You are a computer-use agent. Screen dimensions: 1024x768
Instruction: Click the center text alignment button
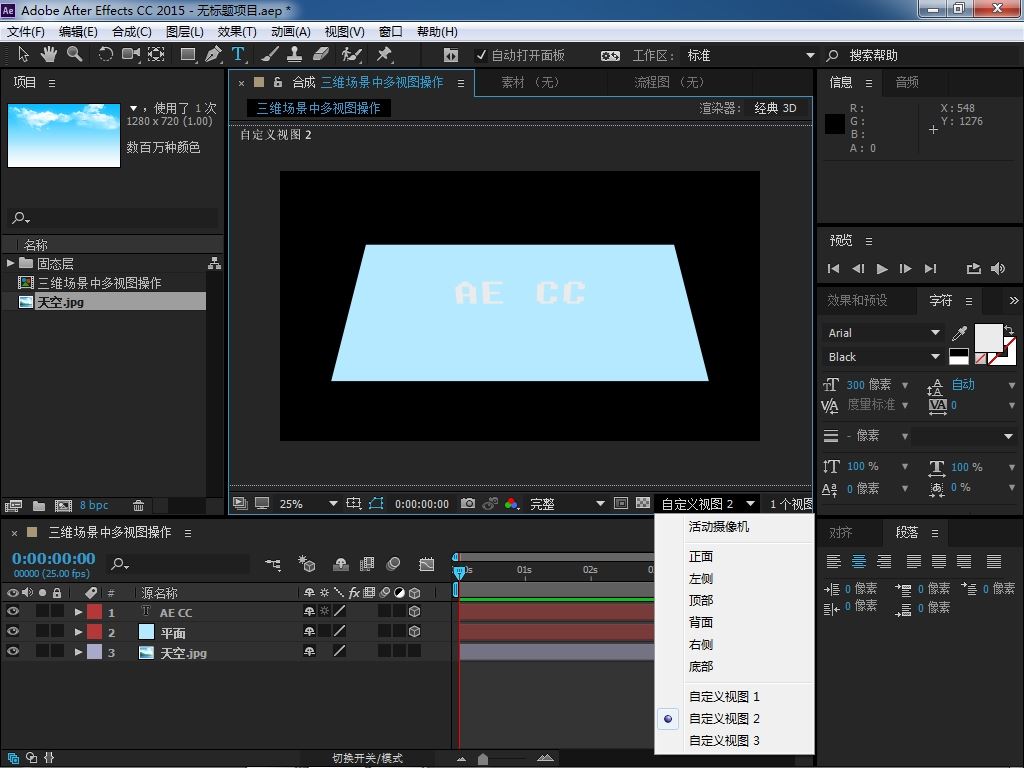pos(859,561)
